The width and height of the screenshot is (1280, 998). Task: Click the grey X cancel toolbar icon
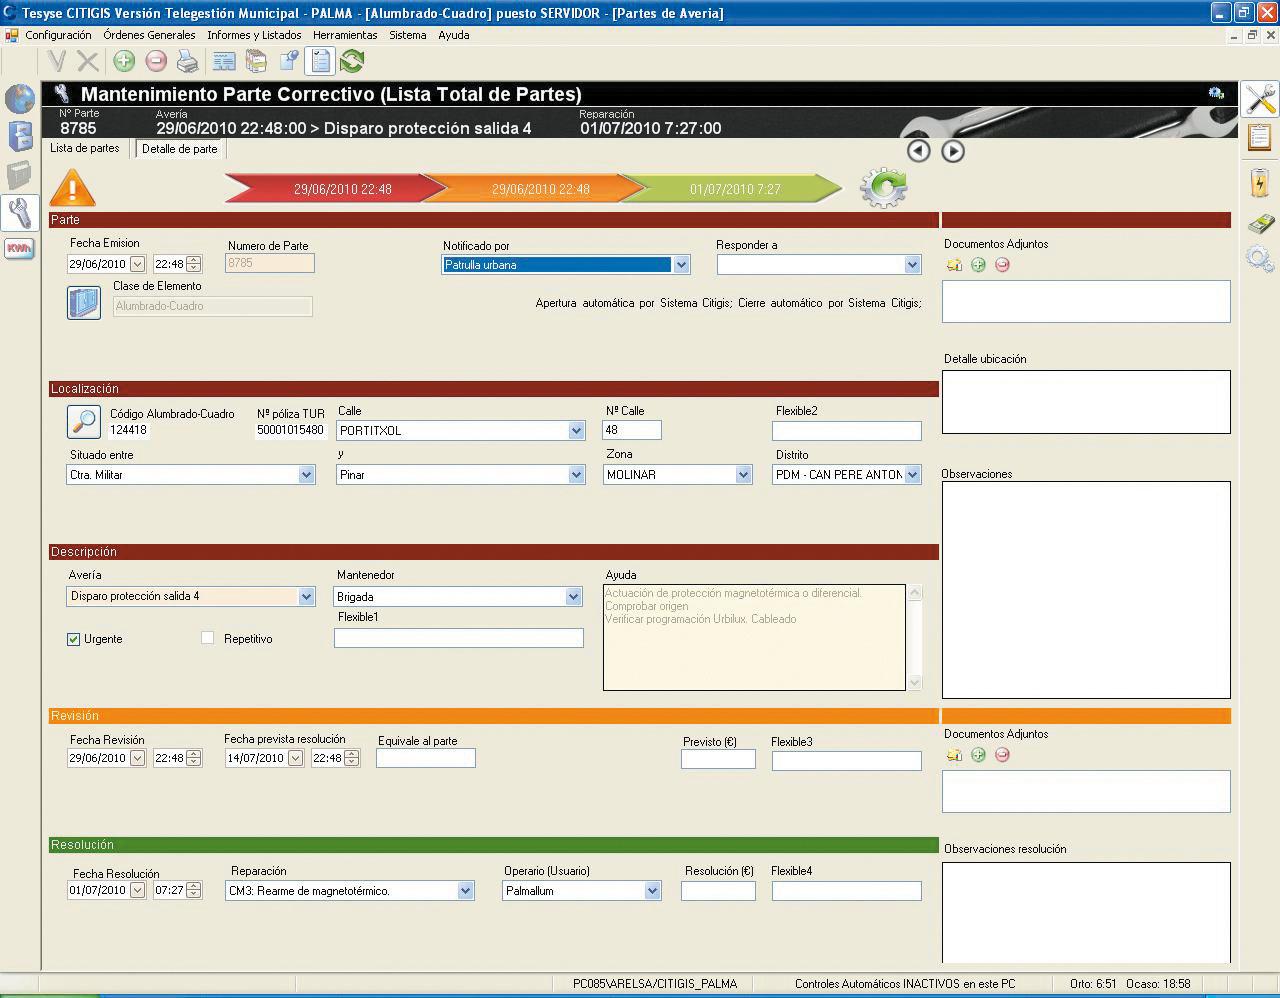click(x=88, y=62)
